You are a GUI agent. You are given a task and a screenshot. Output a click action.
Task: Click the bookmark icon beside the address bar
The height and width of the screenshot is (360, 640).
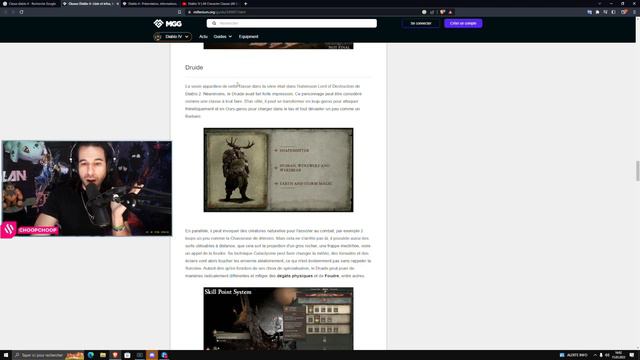[179, 12]
